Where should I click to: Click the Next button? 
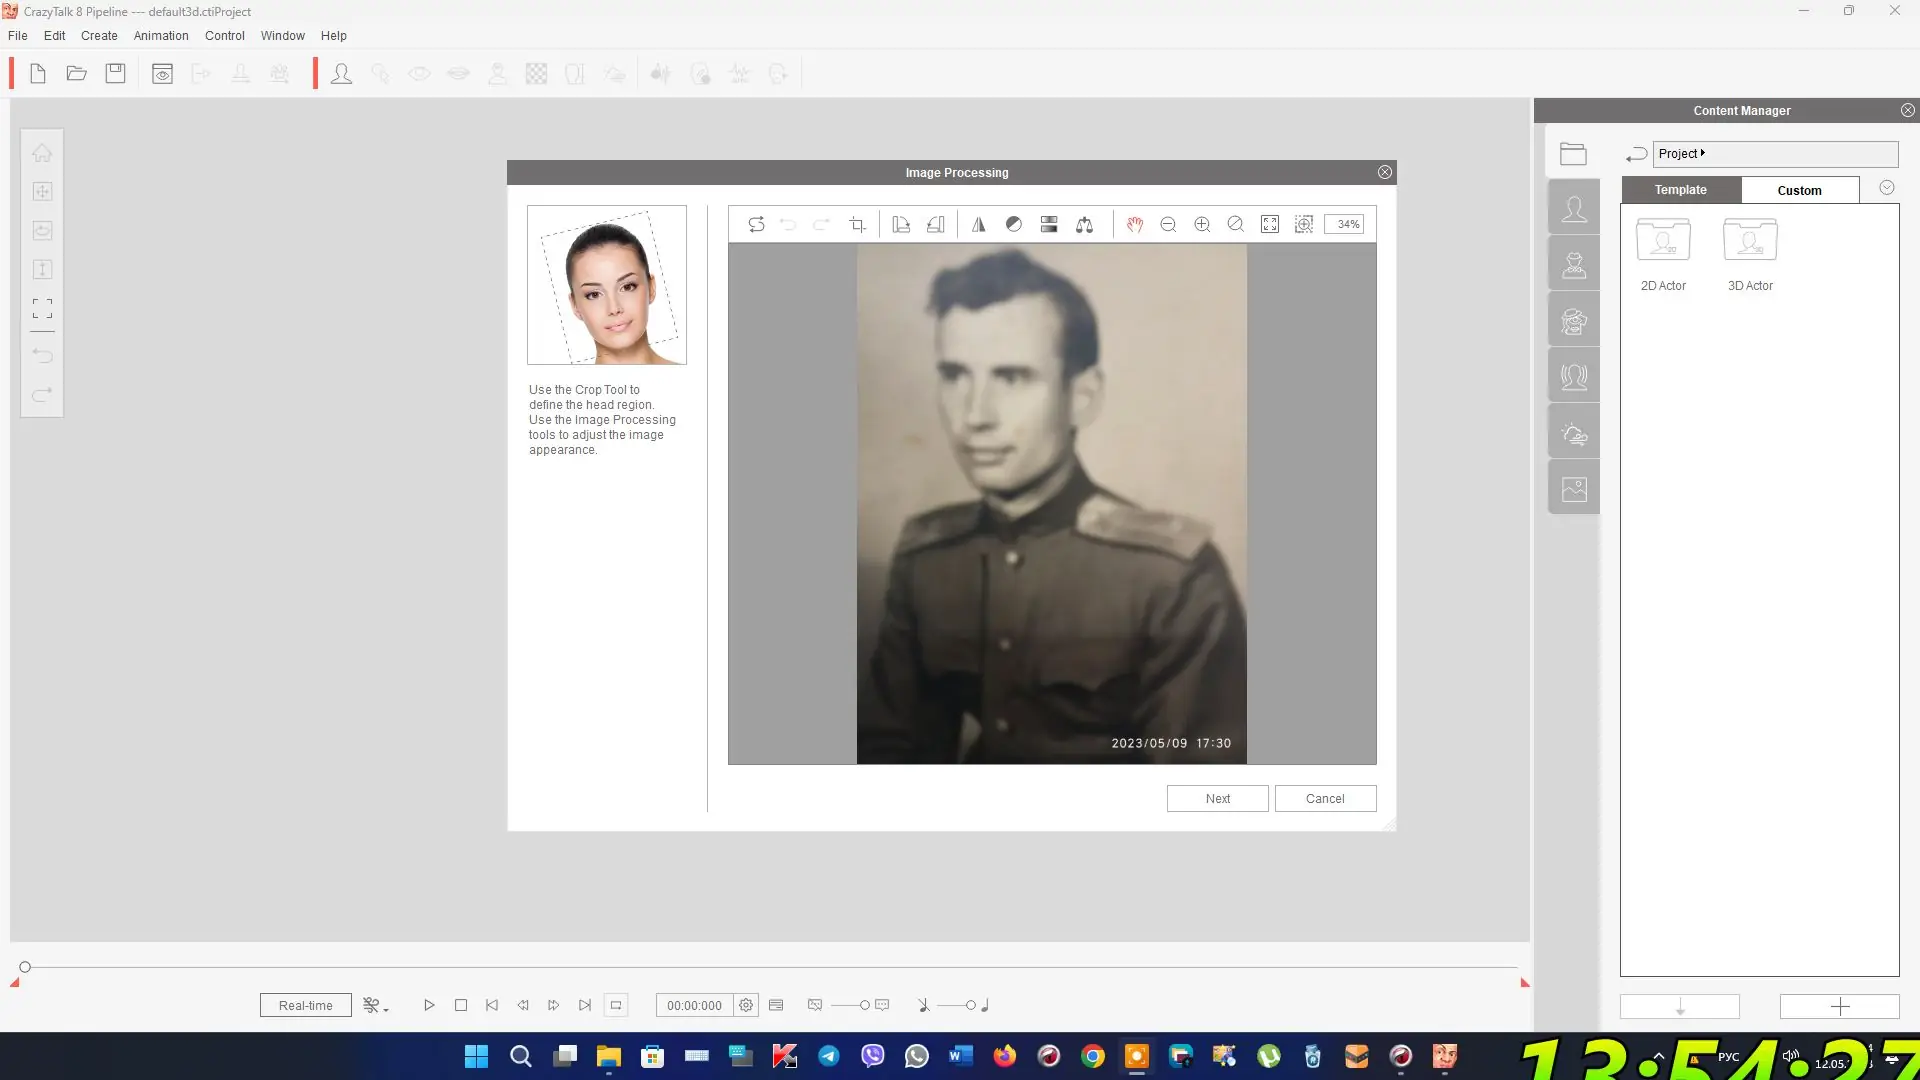1217,798
